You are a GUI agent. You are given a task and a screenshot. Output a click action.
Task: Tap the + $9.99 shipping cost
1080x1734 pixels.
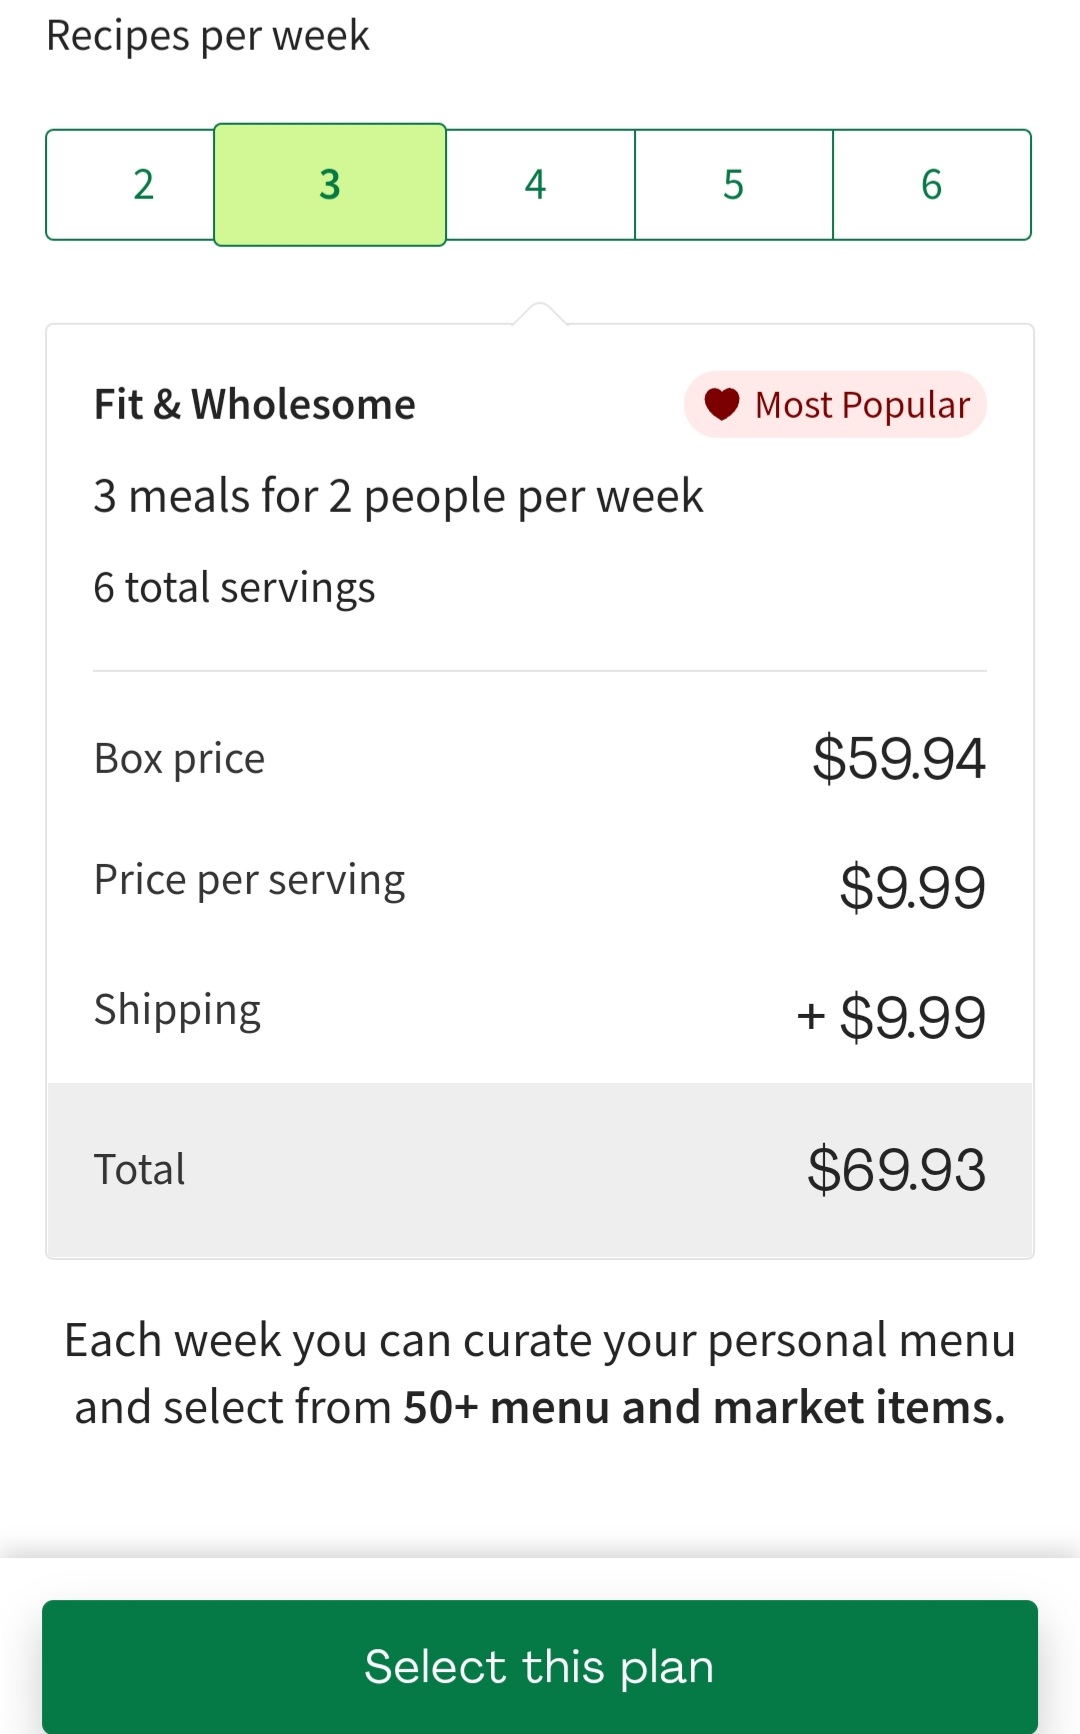point(891,1017)
